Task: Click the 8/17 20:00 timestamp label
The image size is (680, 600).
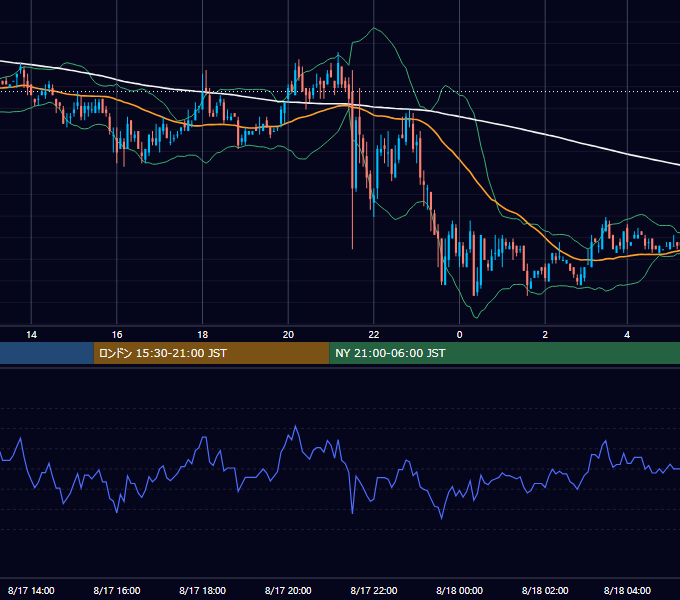Action: tap(288, 590)
